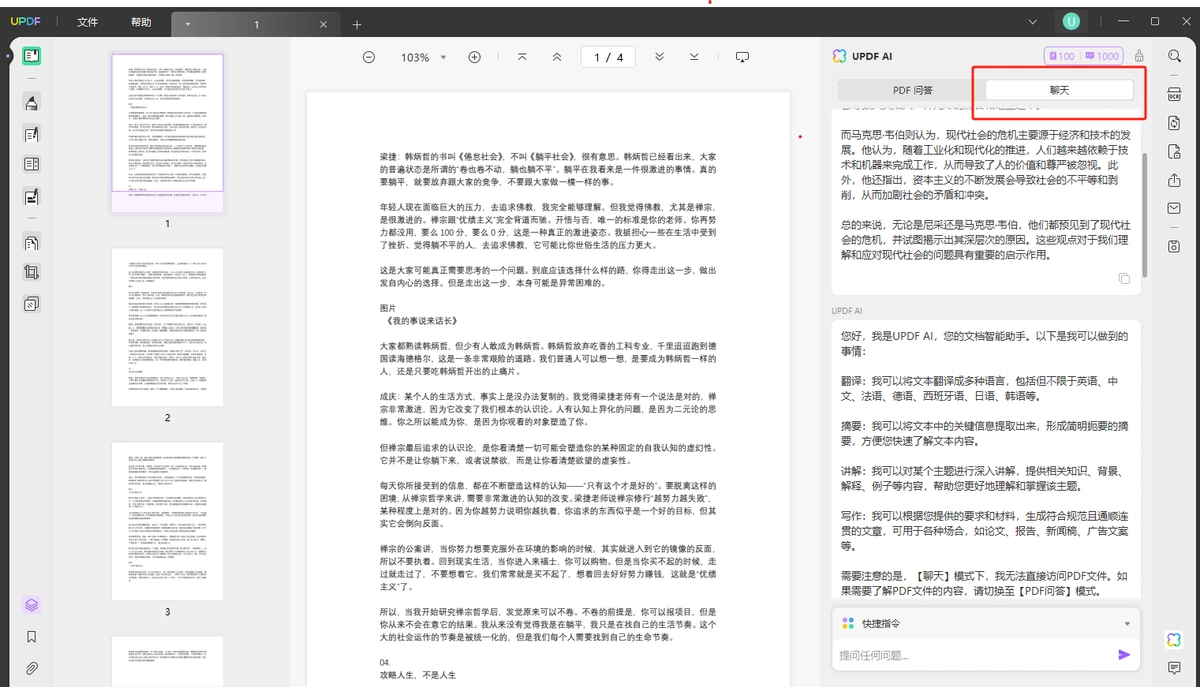Viewport: 1200px width, 687px height.
Task: Toggle the comments panel icon bottom right
Action: (1174, 668)
